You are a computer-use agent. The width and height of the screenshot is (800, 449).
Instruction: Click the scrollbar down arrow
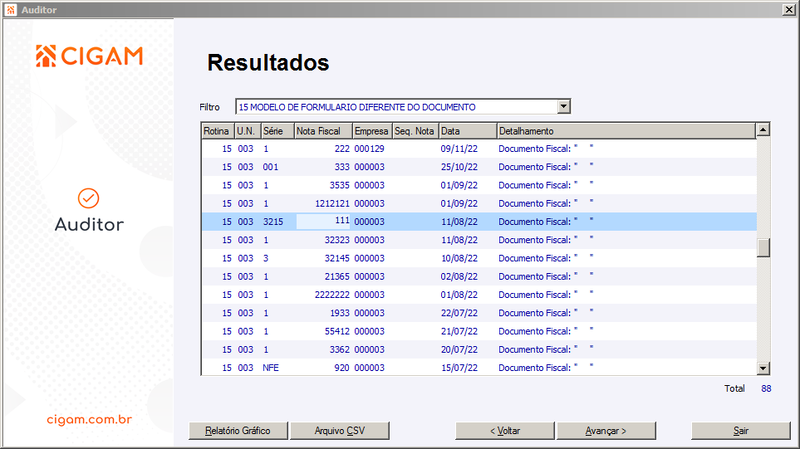763,368
